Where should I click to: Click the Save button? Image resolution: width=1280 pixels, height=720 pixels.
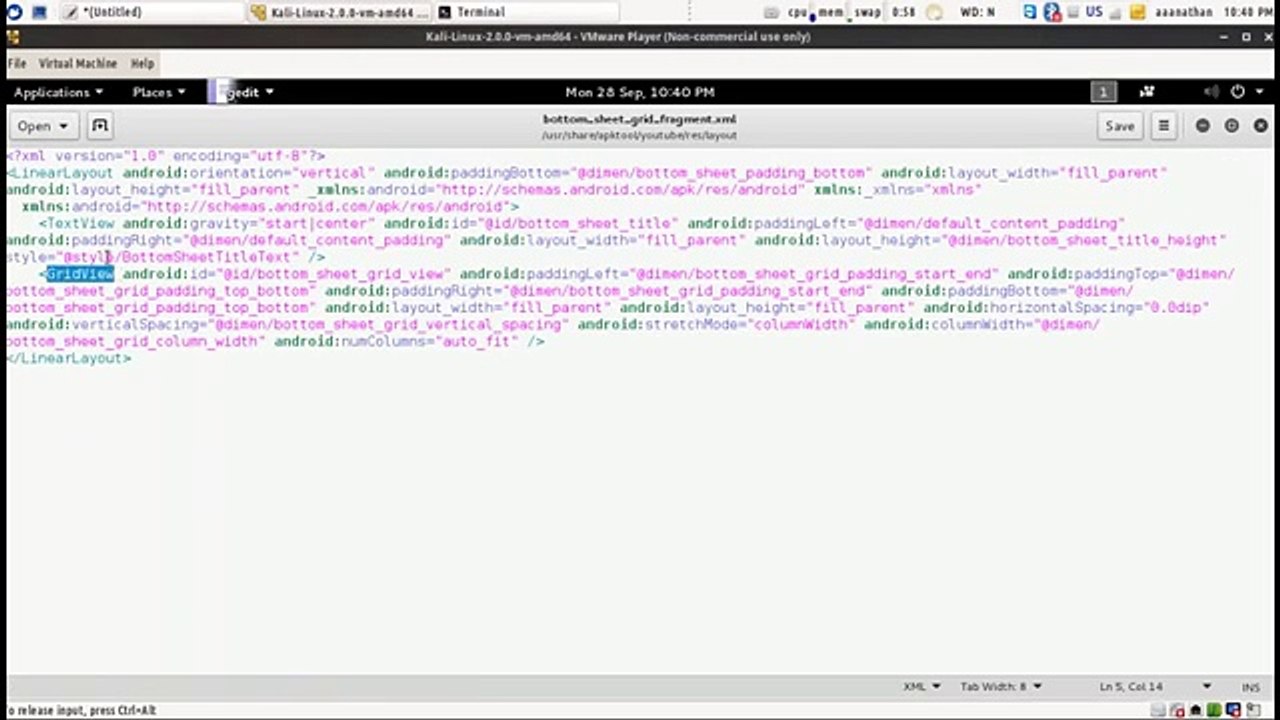(x=1120, y=126)
